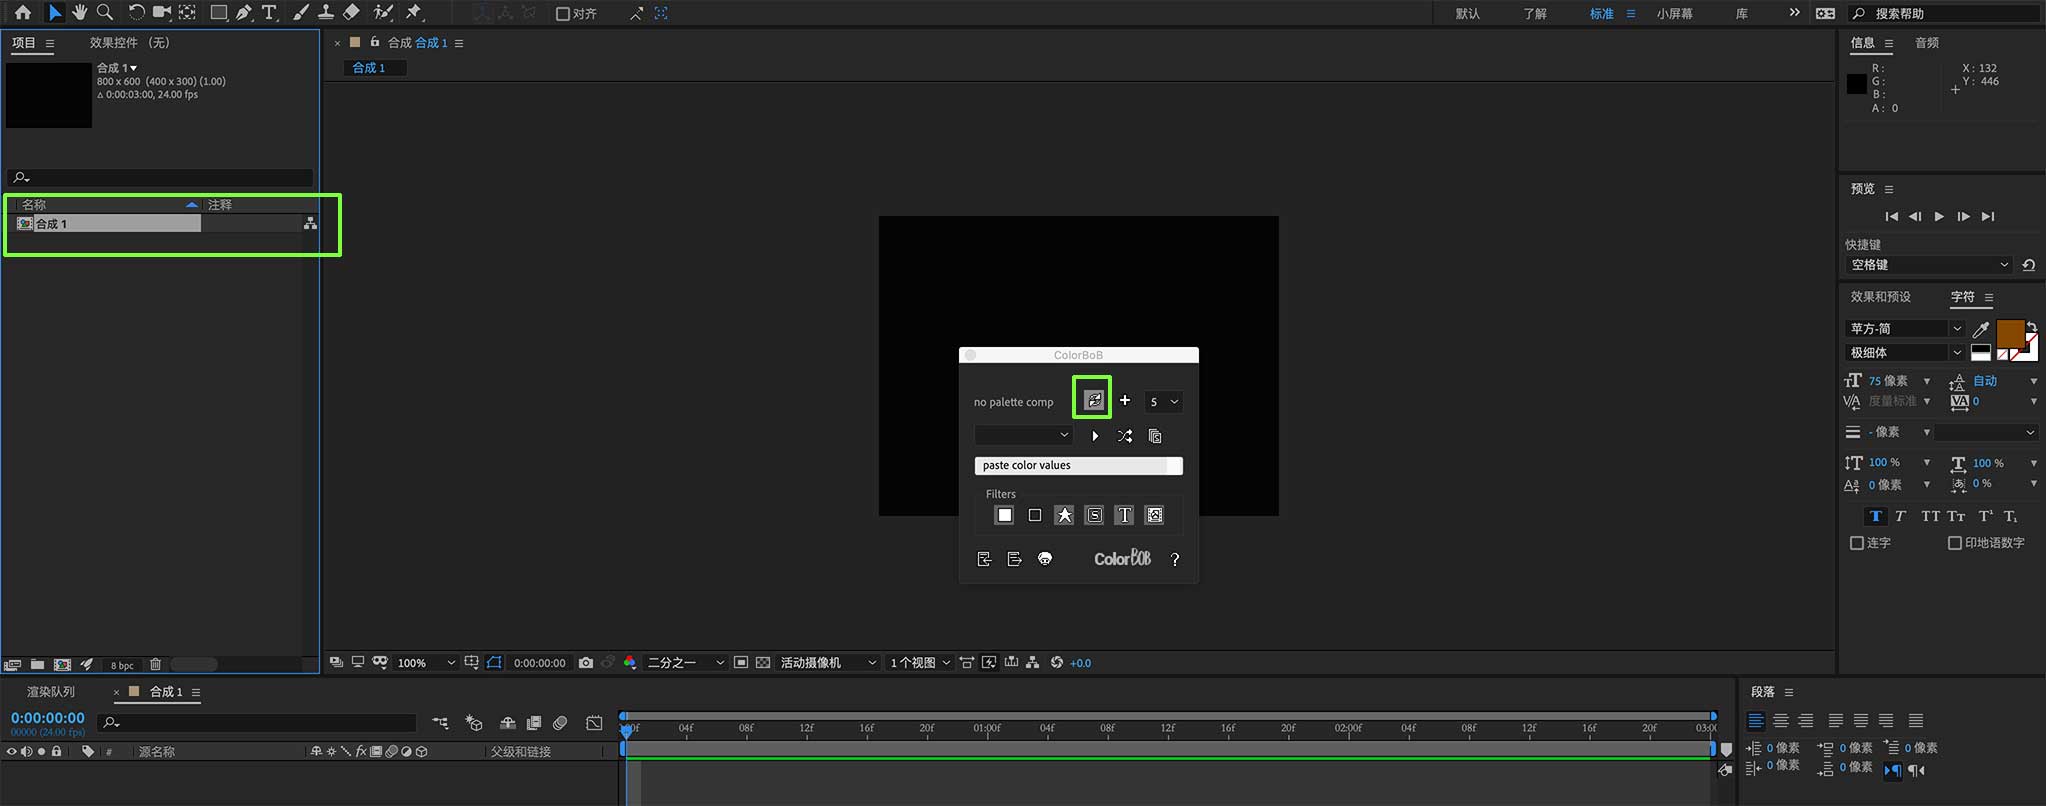Click the ColorBoB plus add icon
2046x806 pixels.
pyautogui.click(x=1125, y=400)
